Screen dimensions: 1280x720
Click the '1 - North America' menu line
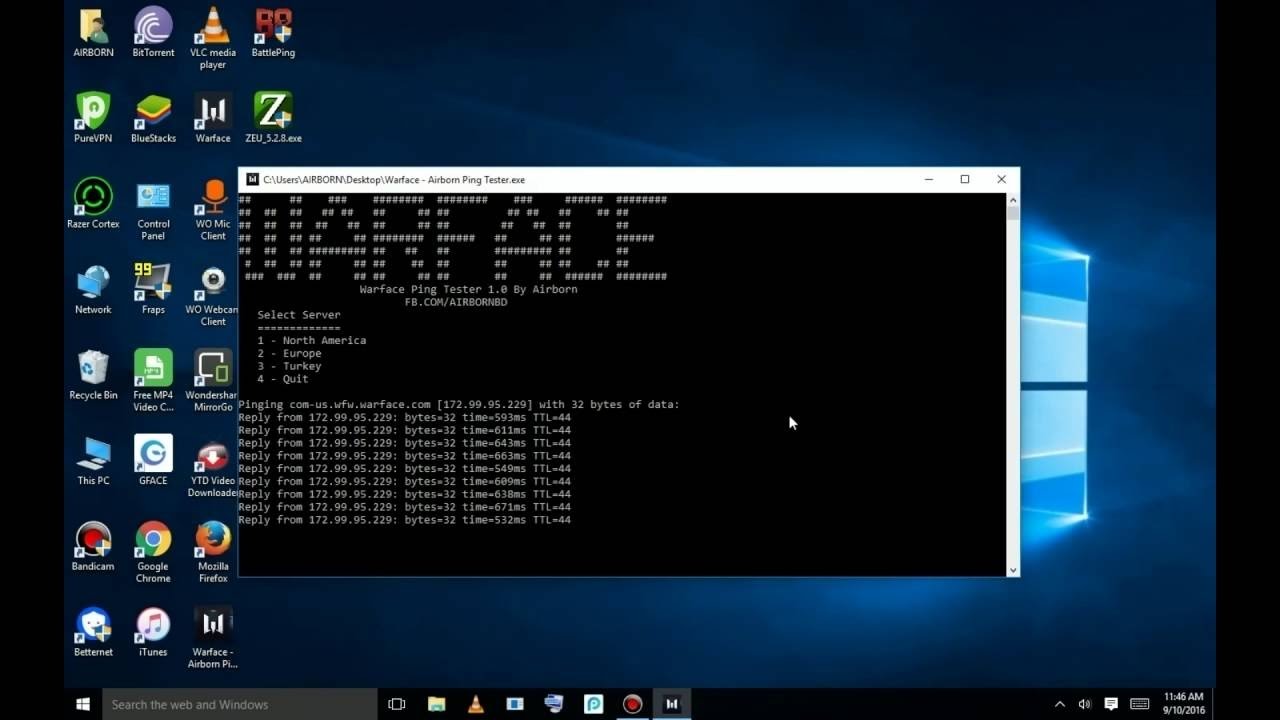point(311,340)
